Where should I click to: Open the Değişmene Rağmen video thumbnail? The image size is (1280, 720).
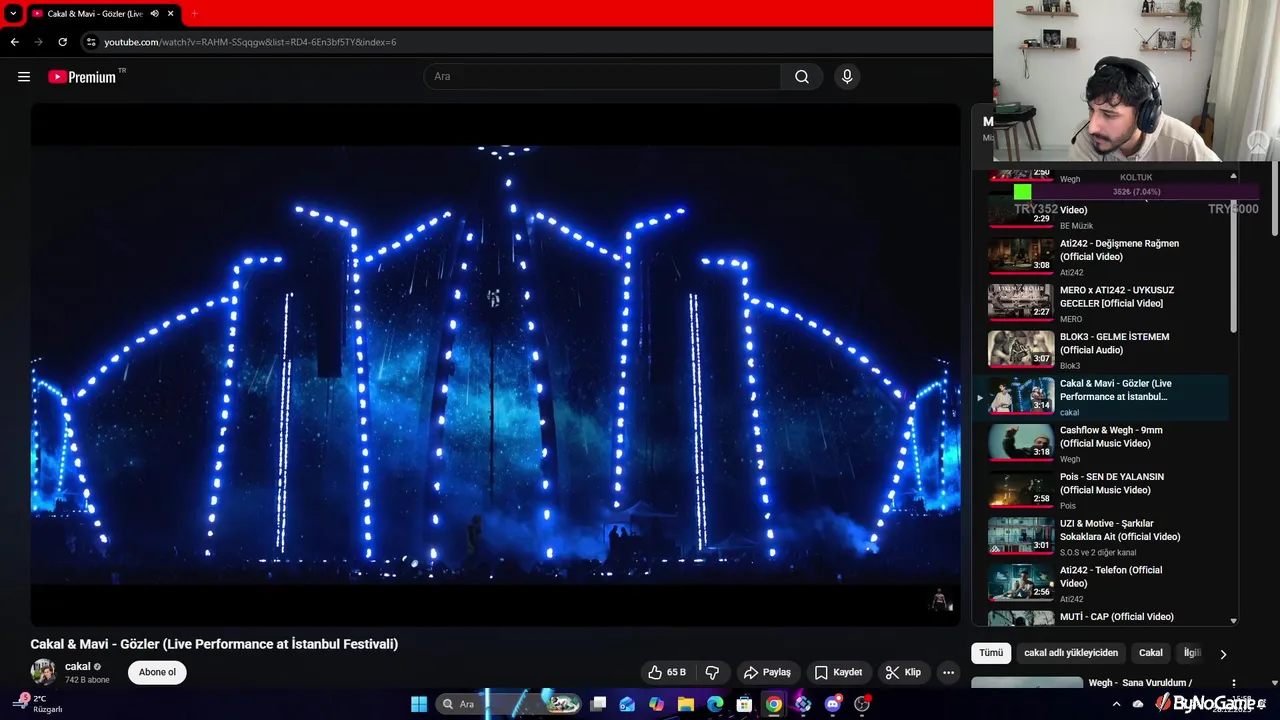[x=1021, y=256]
